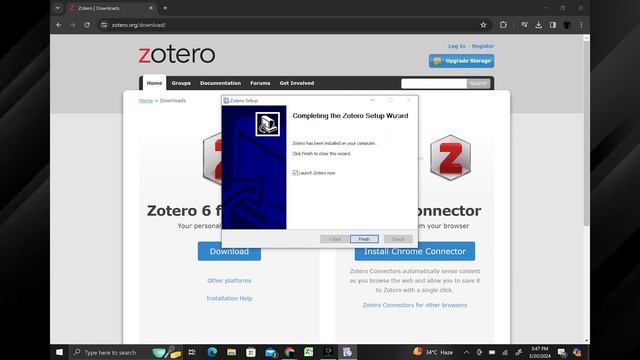Click the website Search button
Screen dimensions: 640x360
(x=478, y=83)
